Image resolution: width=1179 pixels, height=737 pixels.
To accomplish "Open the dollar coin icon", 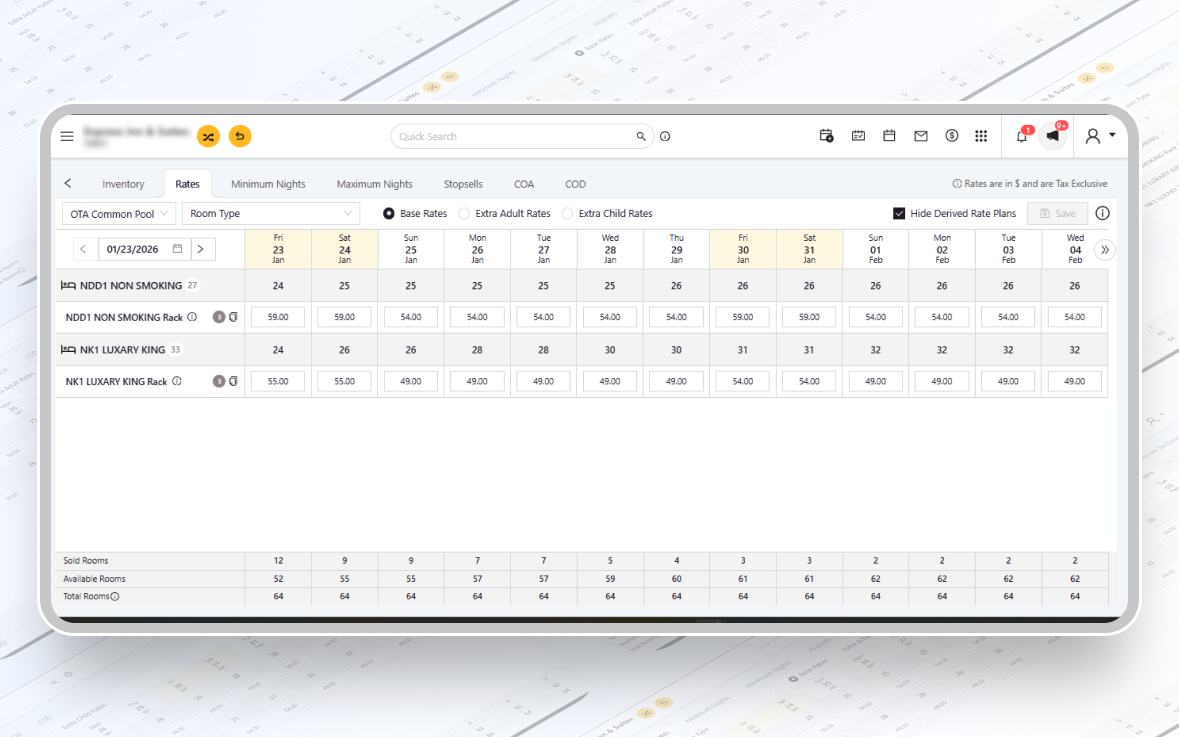I will (952, 135).
